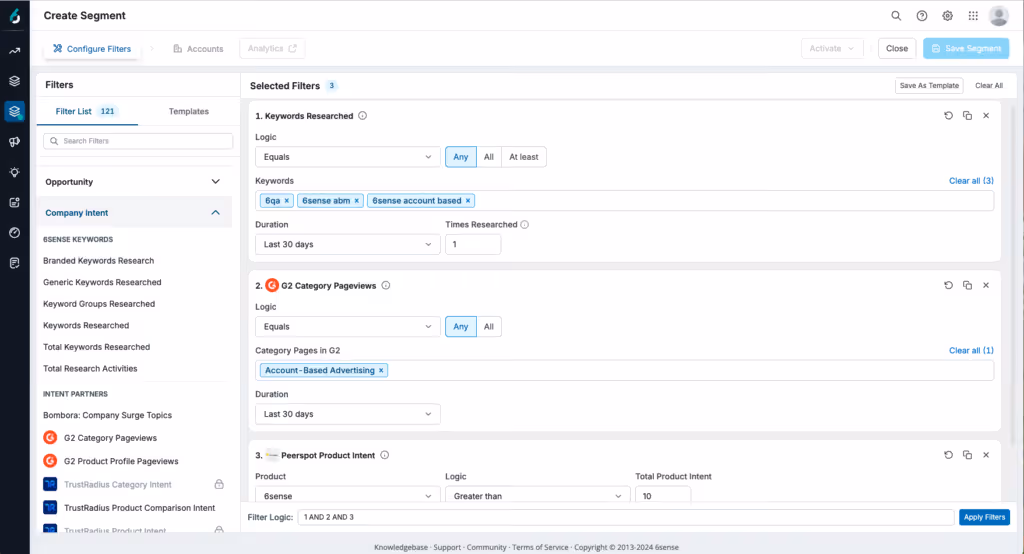Open the contact card sidebar icon
Screen dimensions: 1024x554
click(14, 203)
